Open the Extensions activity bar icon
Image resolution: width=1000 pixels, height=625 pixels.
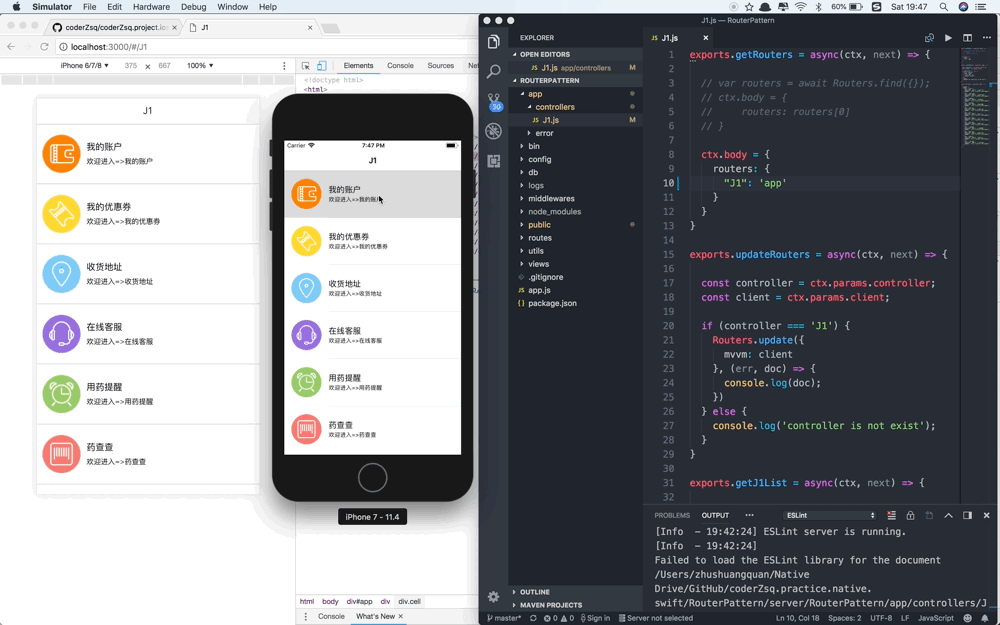tap(494, 161)
